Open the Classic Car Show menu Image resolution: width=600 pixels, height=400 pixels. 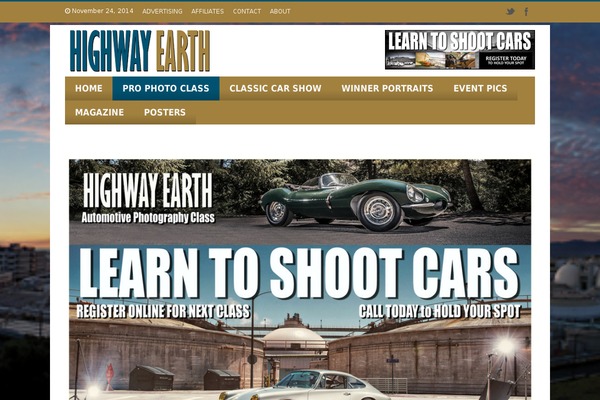click(x=276, y=88)
